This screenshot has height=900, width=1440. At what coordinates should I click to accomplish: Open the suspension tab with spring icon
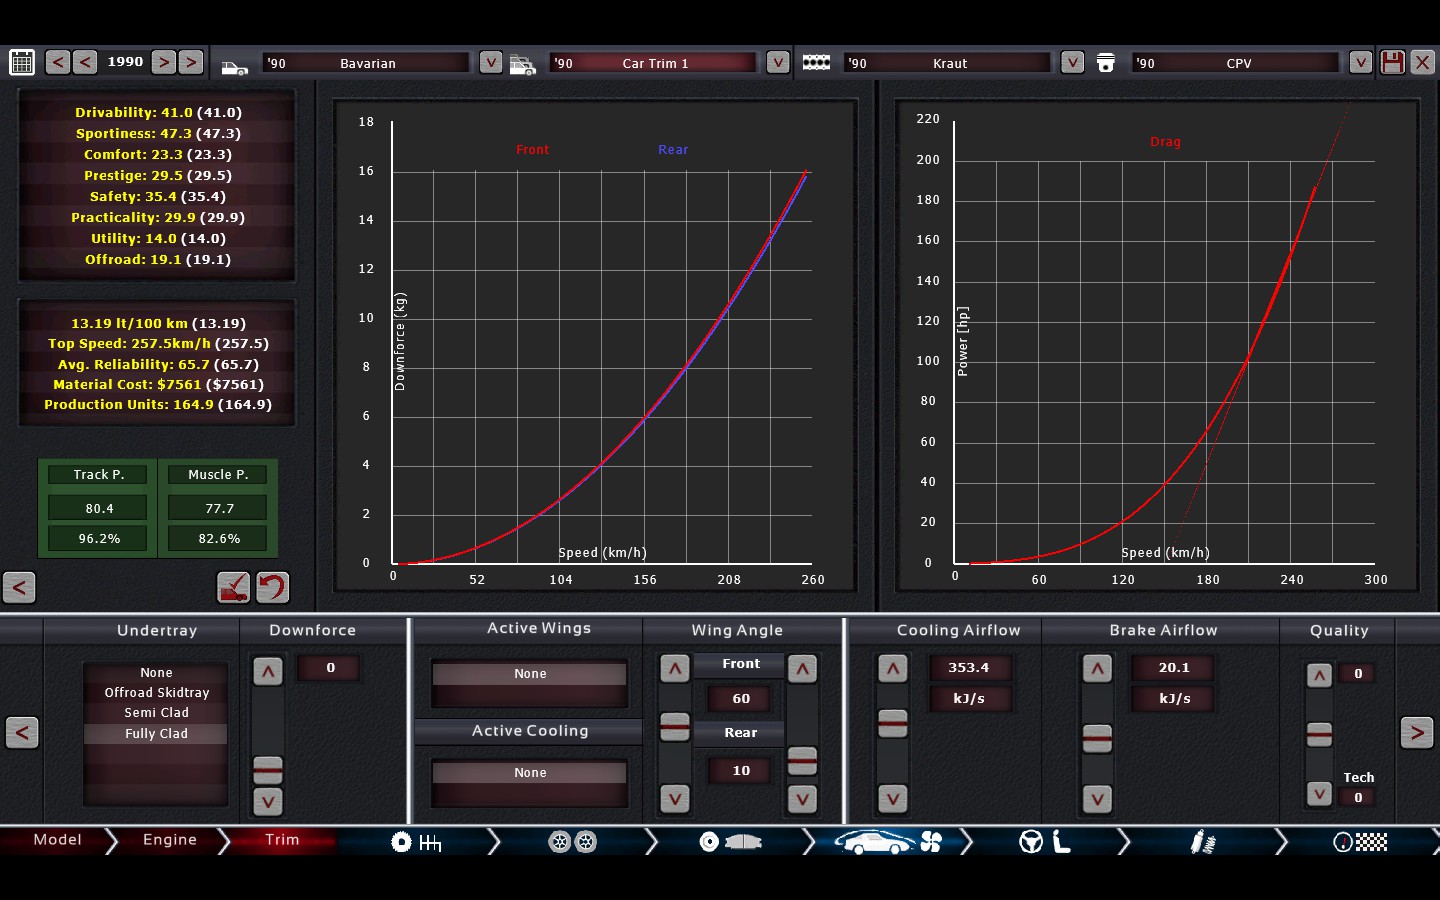click(x=1203, y=842)
